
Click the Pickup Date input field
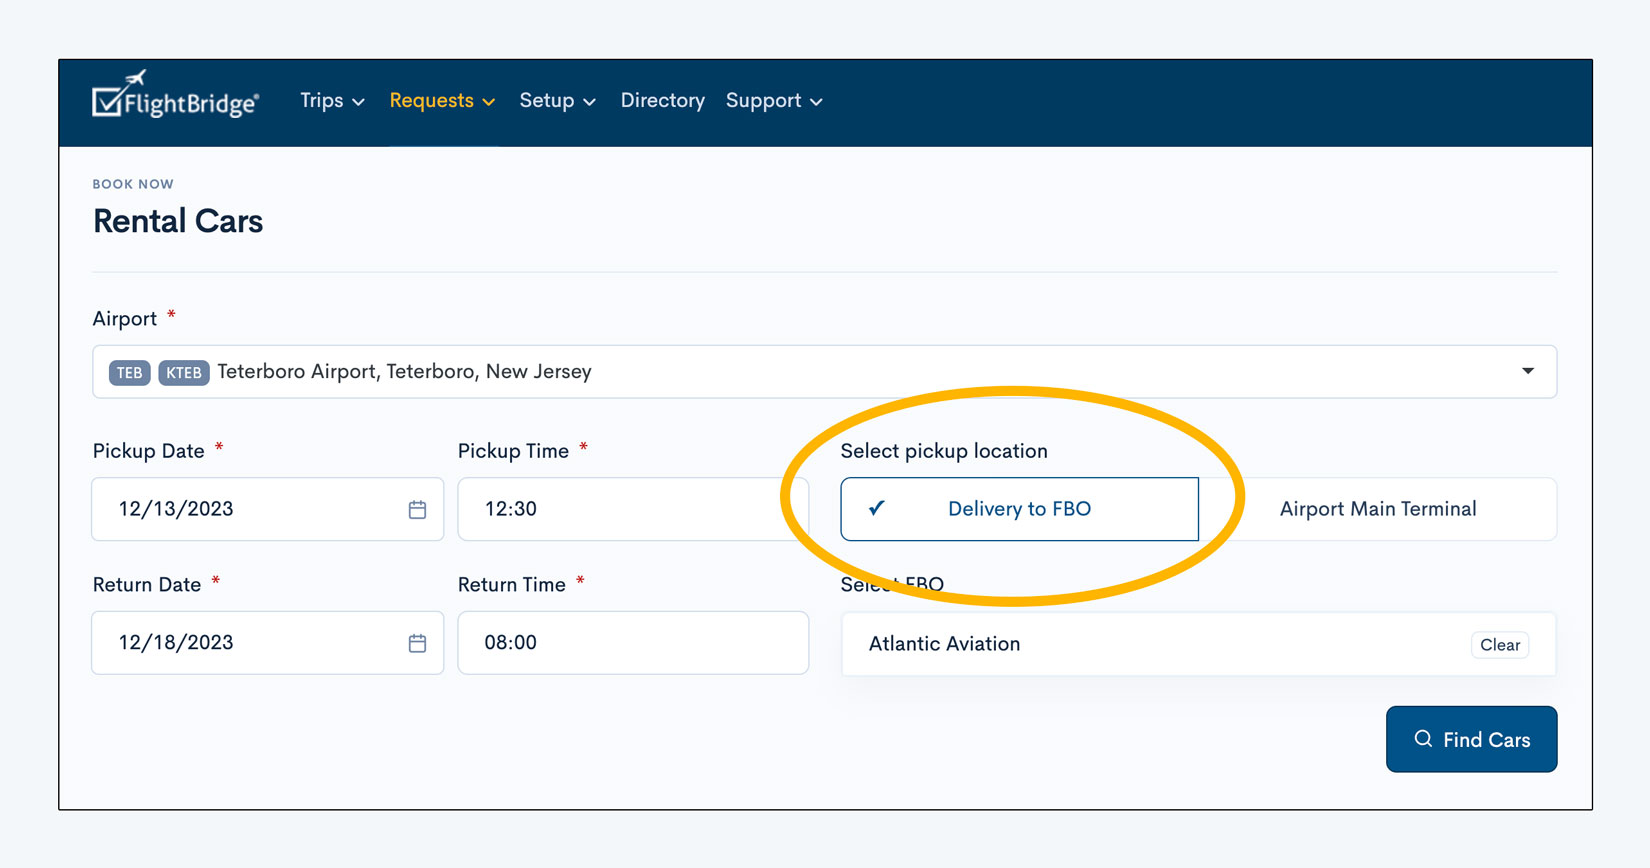250,509
